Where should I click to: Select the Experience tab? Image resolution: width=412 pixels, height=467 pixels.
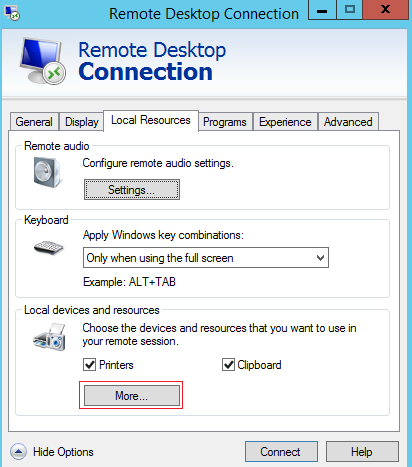click(285, 122)
